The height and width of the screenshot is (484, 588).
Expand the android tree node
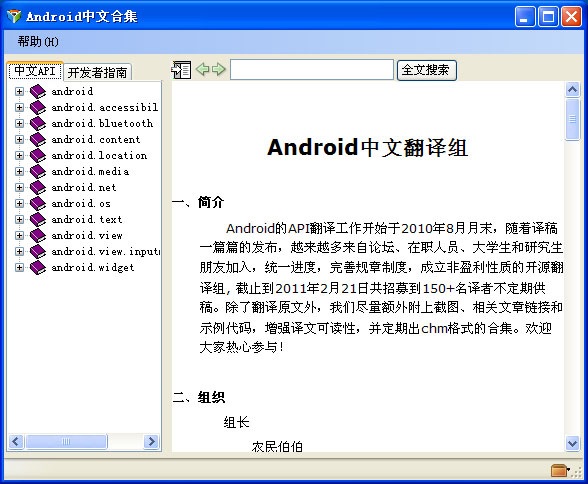pos(19,91)
